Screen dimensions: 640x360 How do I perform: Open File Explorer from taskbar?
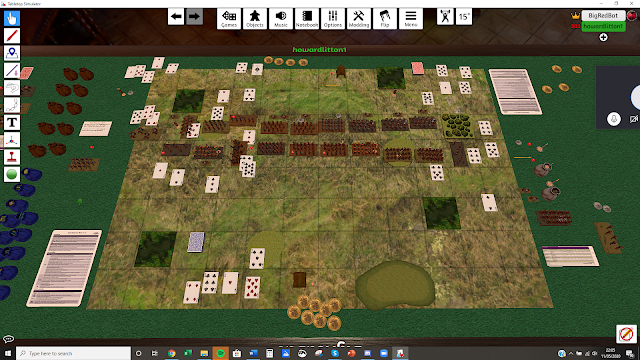tap(204, 353)
